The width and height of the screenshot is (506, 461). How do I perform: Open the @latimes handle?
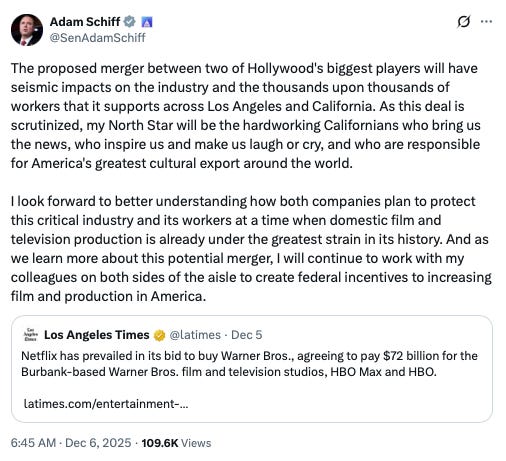195,335
